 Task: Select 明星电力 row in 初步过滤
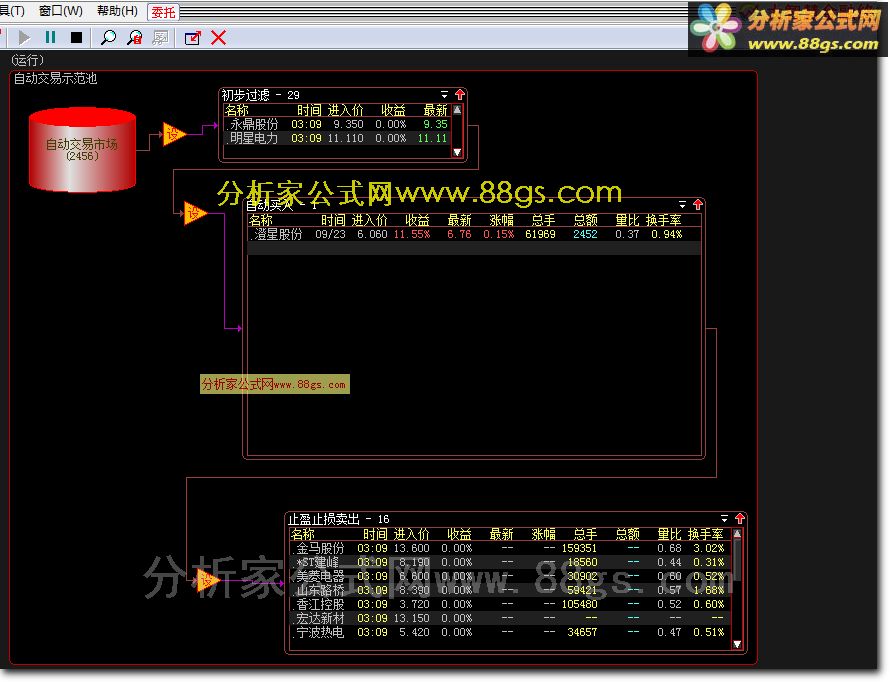[x=337, y=138]
